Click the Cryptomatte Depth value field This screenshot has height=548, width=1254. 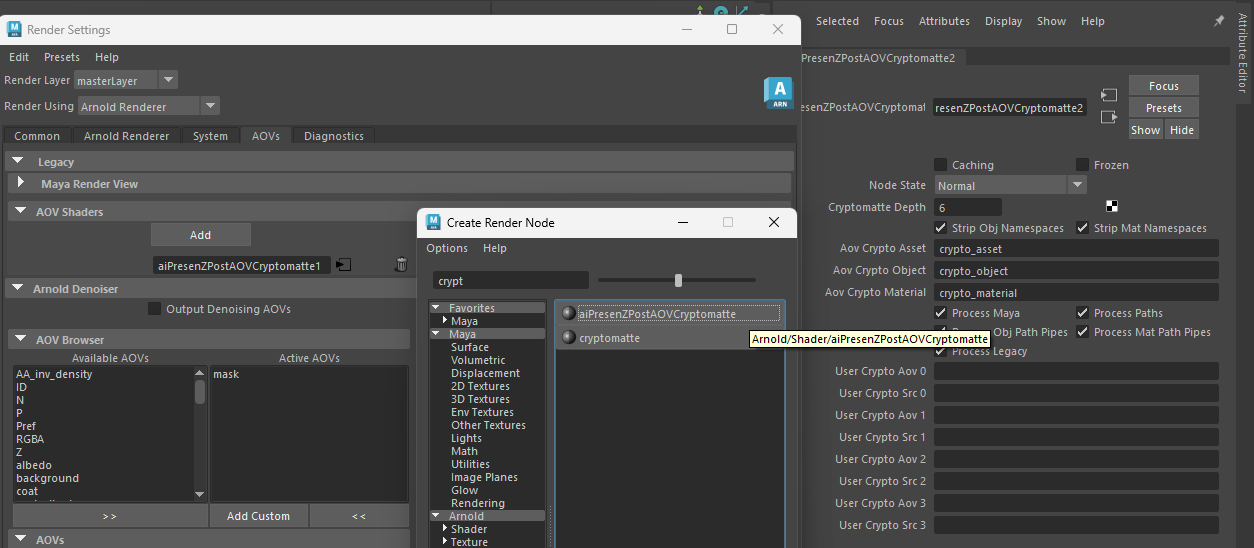pos(968,207)
